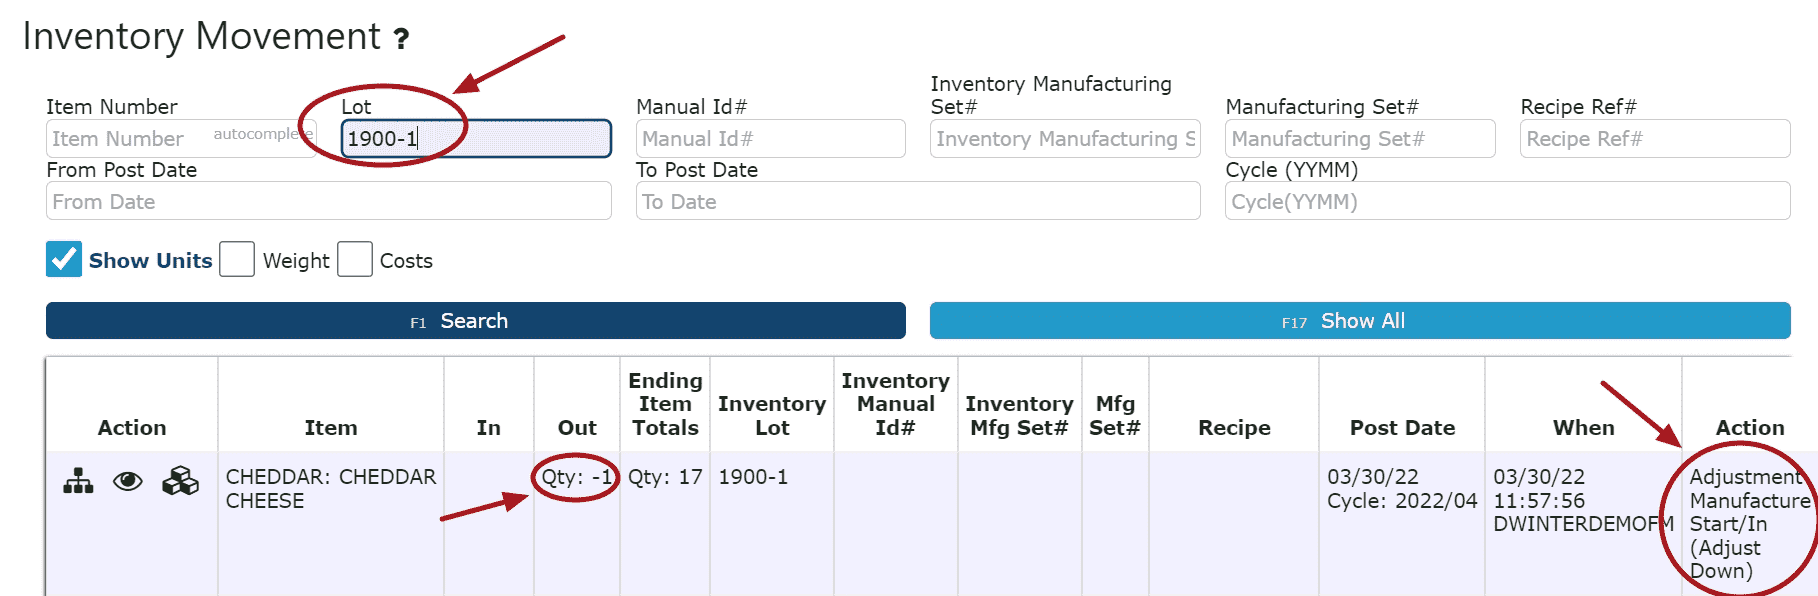Click the Post Date column header
This screenshot has width=1818, height=596.
(x=1401, y=428)
